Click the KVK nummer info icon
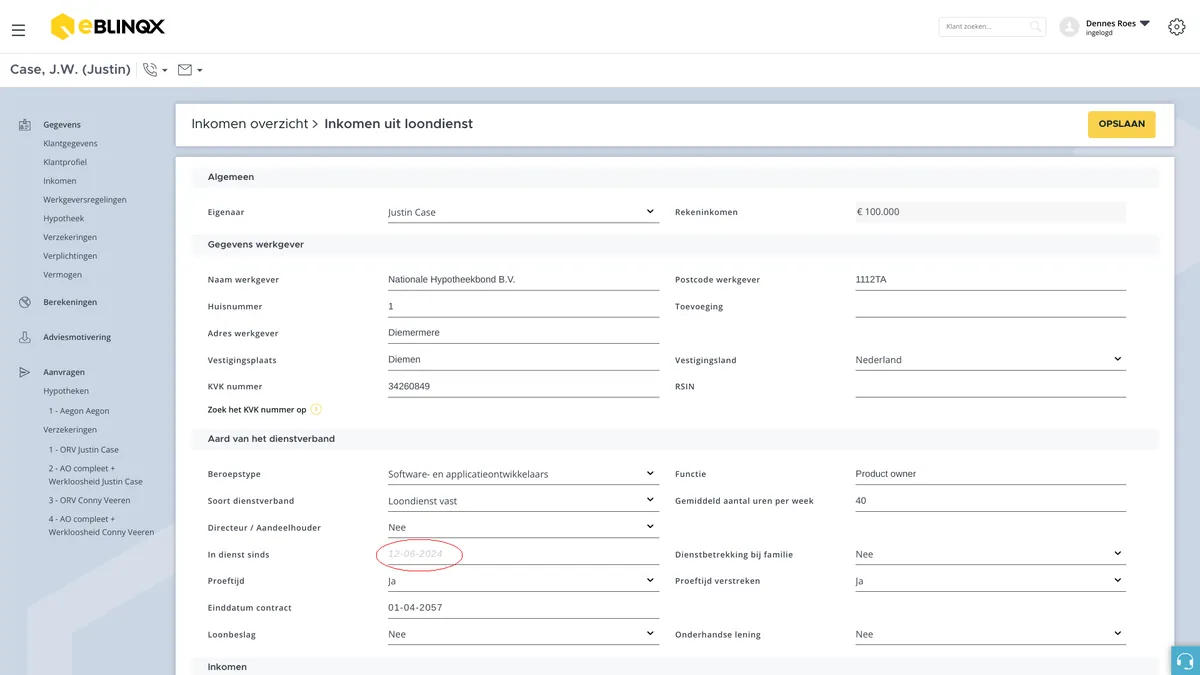This screenshot has width=1200, height=675. 316,409
